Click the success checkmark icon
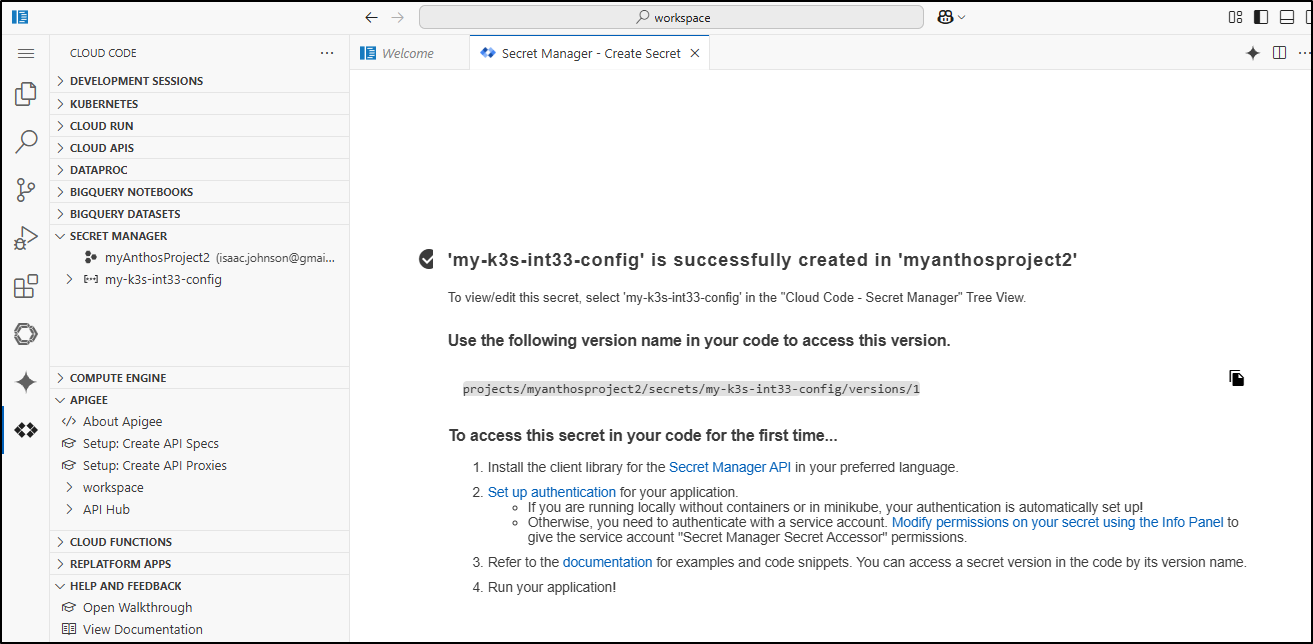 pos(427,259)
